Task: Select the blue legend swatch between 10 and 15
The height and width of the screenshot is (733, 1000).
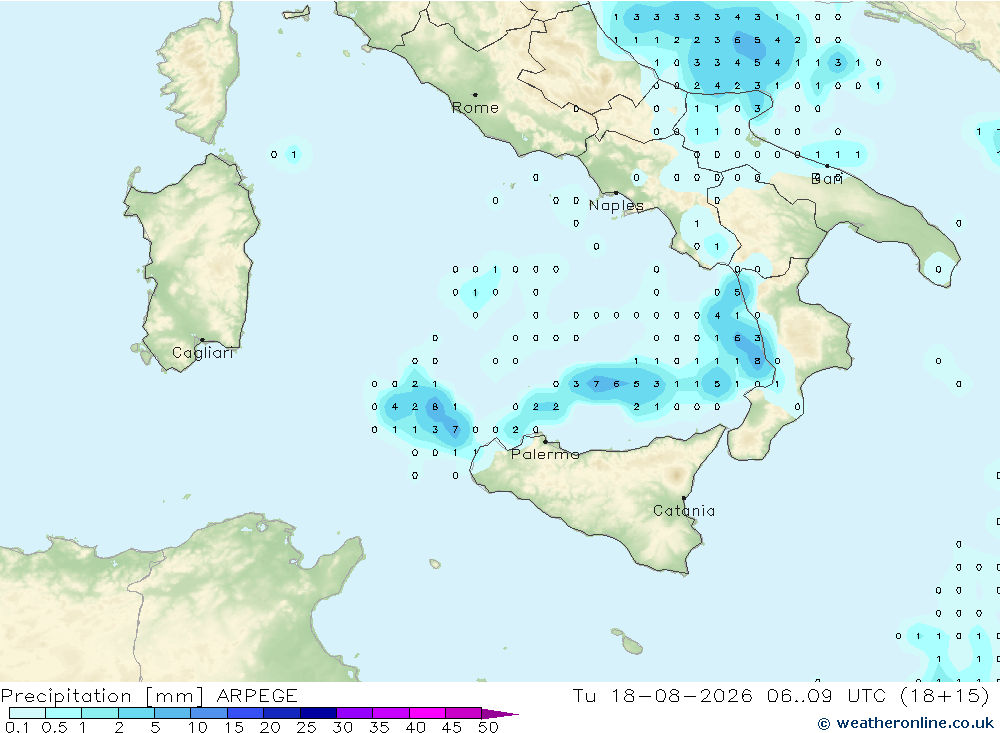Action: click(209, 713)
